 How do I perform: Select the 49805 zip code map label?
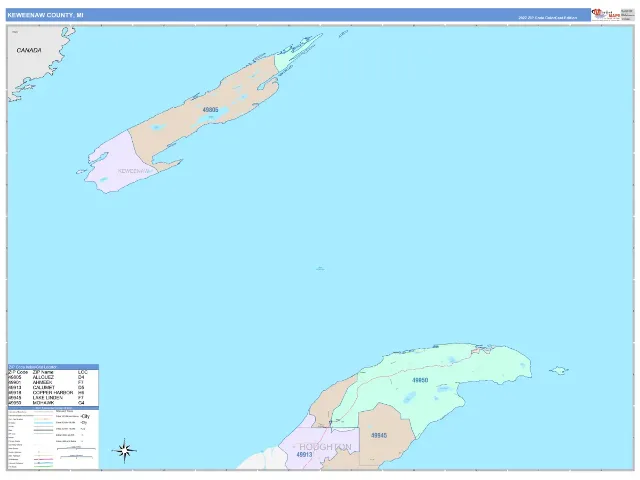coord(210,110)
